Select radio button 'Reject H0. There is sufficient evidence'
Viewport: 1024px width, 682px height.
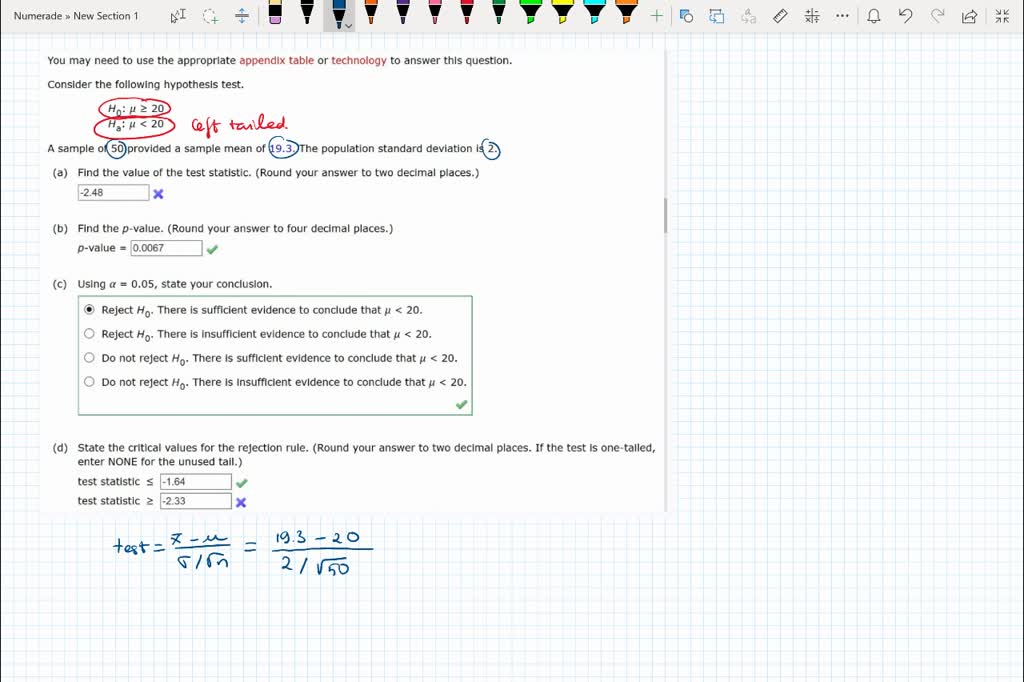coord(89,310)
